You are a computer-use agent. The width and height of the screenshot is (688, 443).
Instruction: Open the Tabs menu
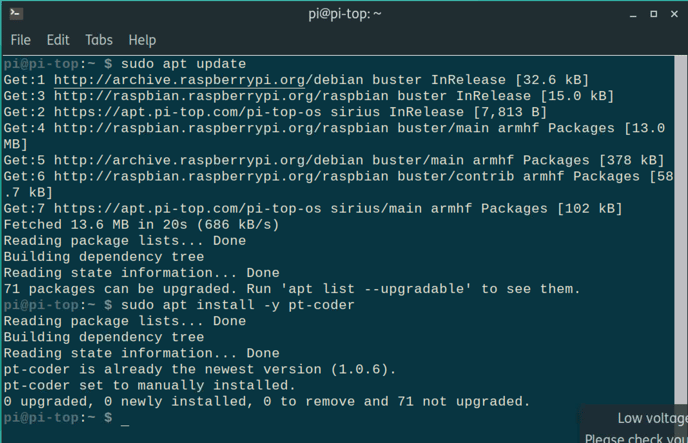click(x=99, y=40)
